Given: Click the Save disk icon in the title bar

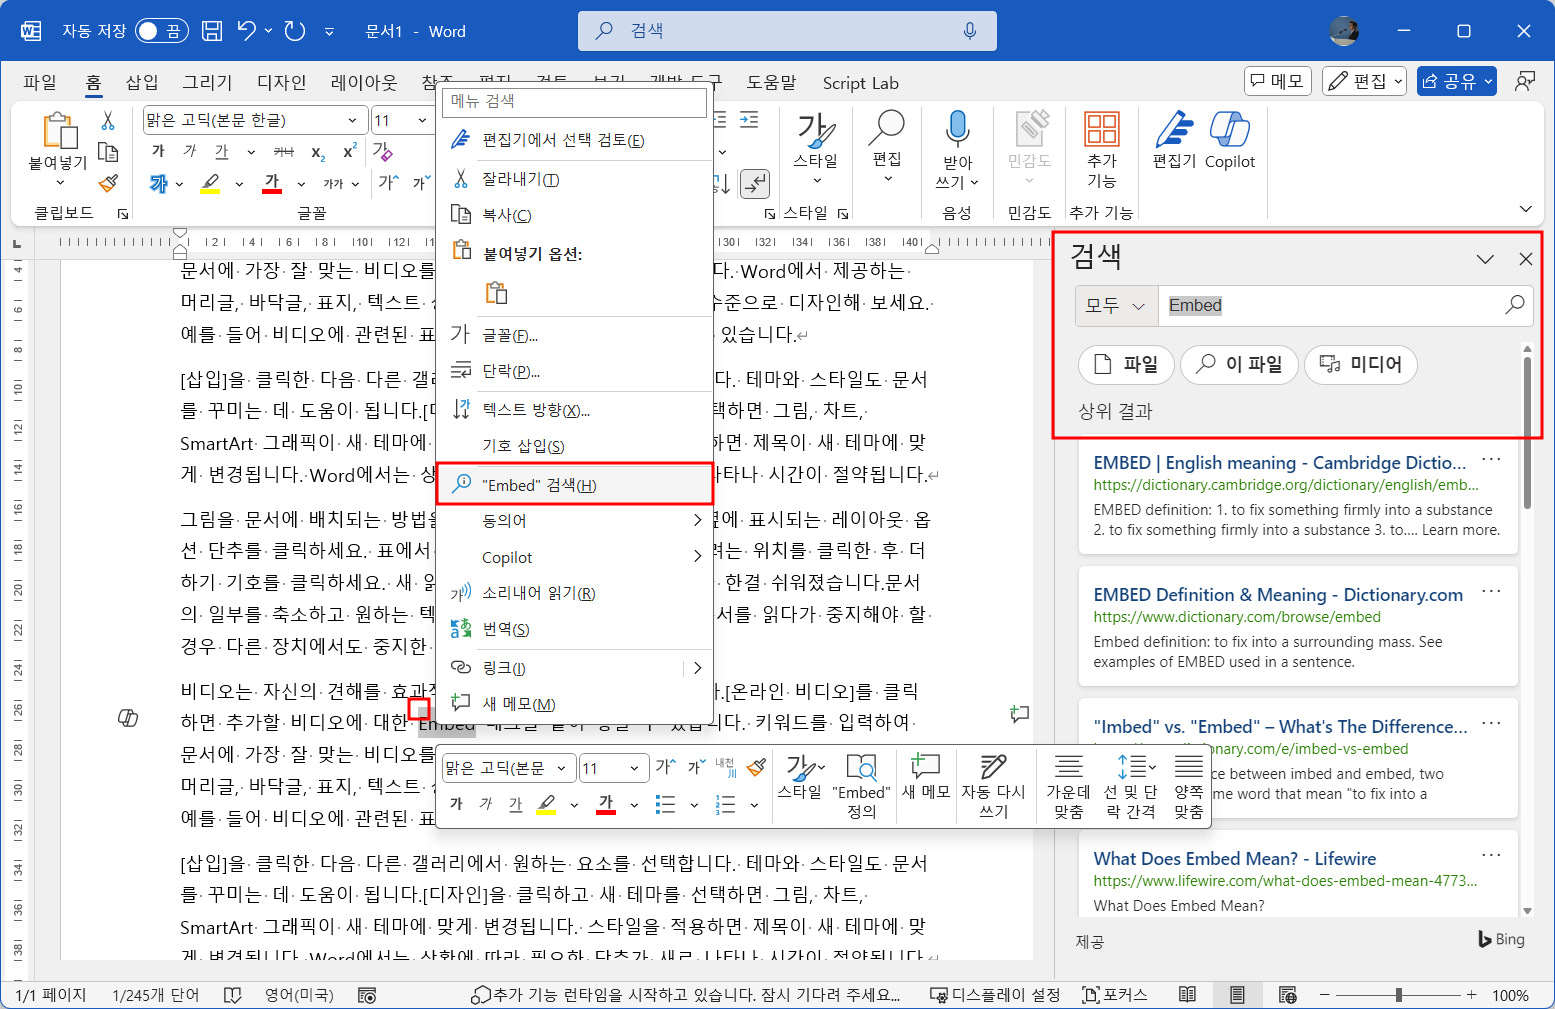Looking at the screenshot, I should [x=212, y=31].
